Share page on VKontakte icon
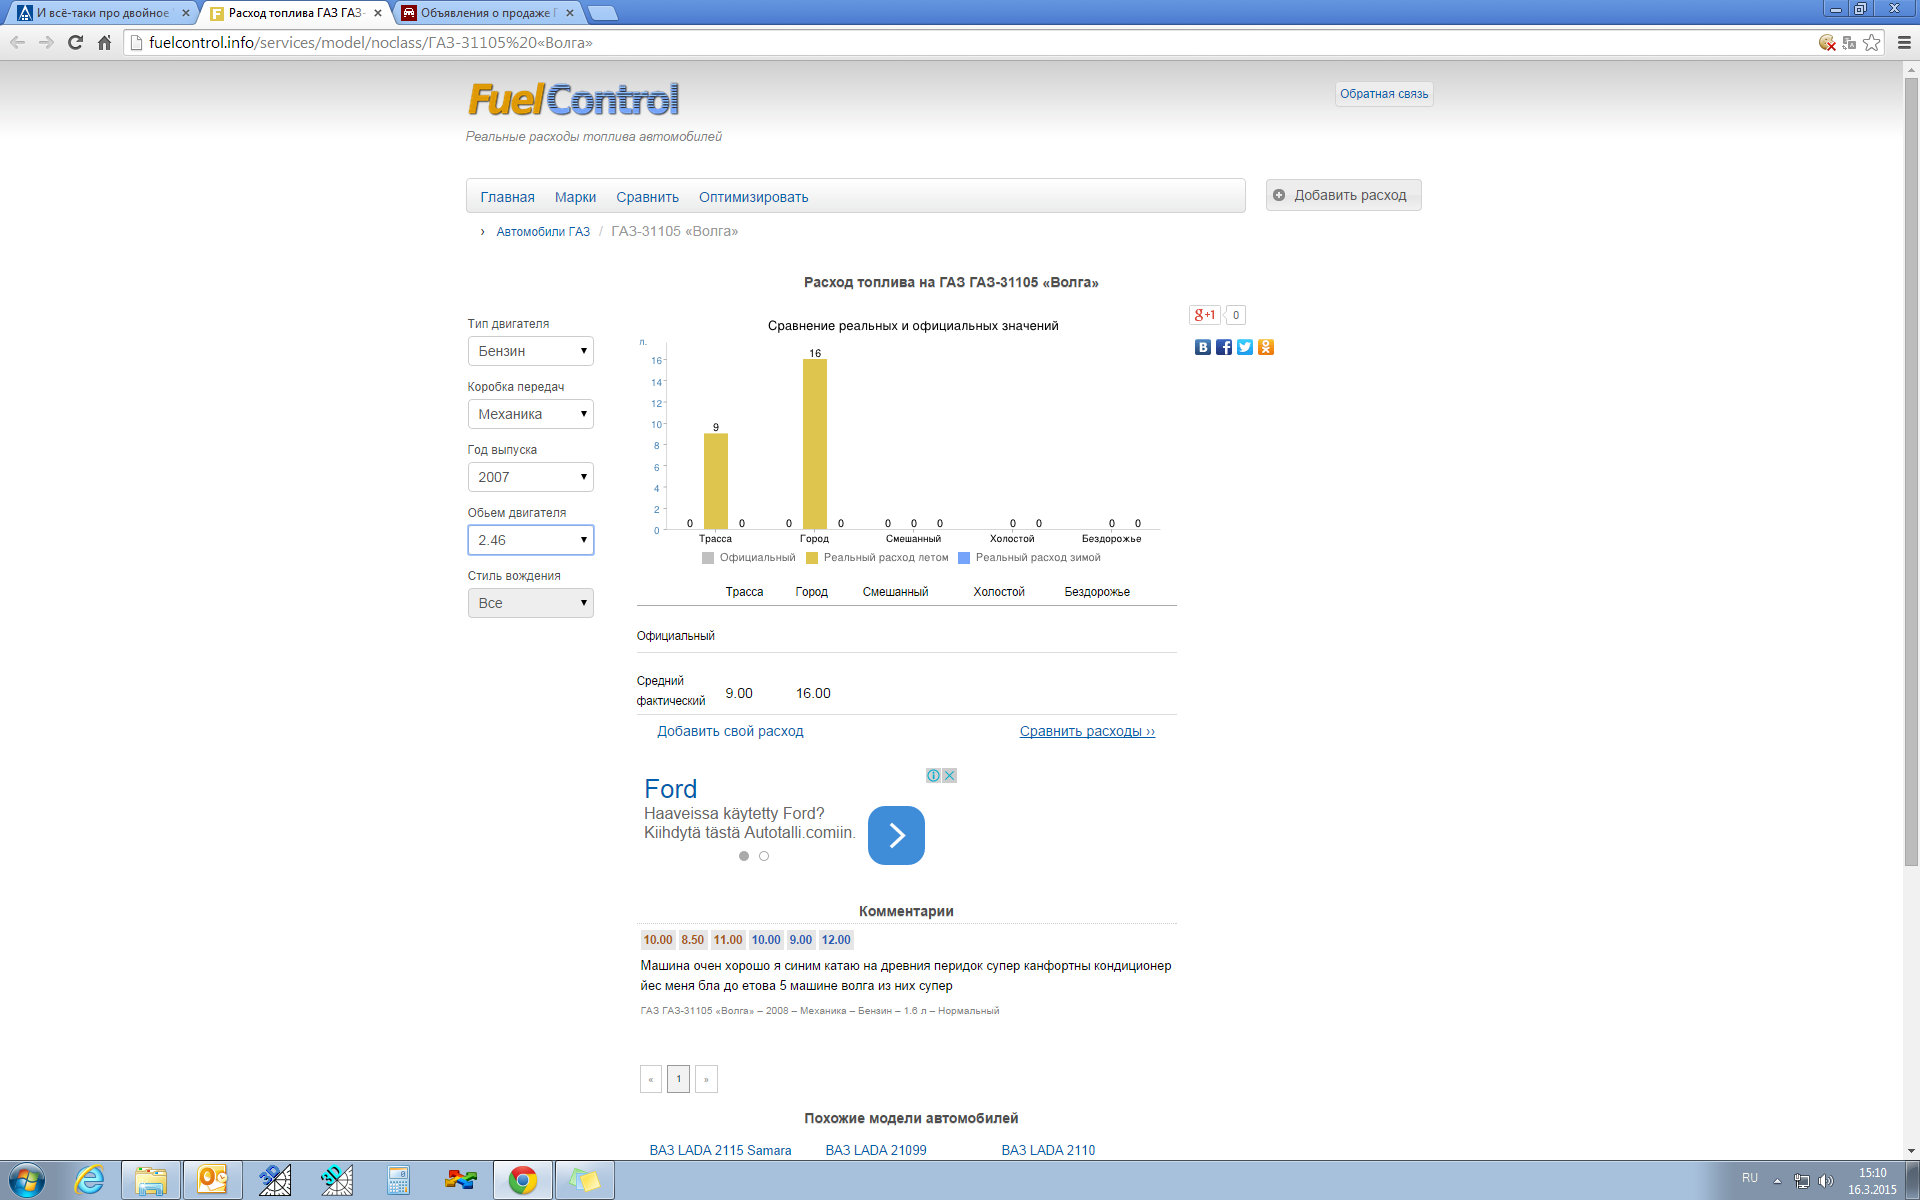This screenshot has height=1200, width=1920. [x=1203, y=347]
